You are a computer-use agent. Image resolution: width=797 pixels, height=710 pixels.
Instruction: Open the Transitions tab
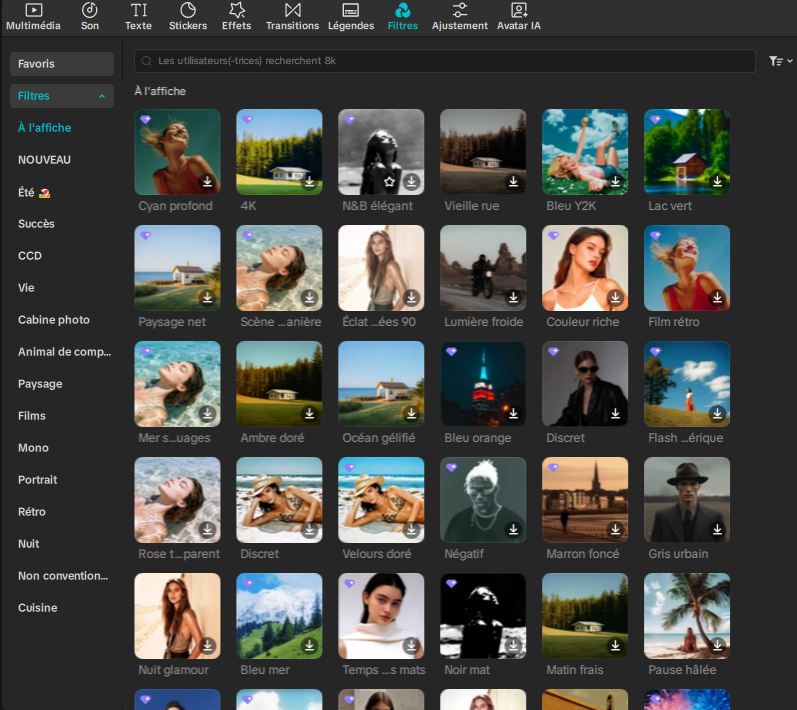point(292,17)
